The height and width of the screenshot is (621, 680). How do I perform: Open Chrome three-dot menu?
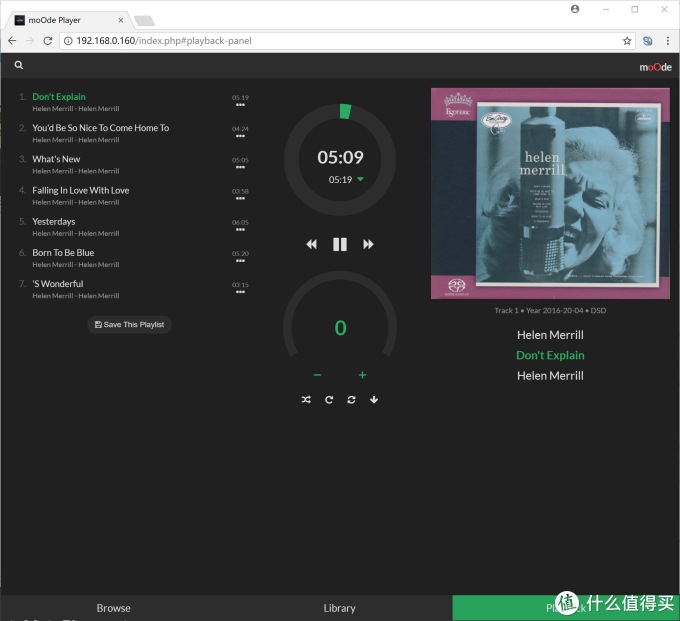(x=667, y=41)
